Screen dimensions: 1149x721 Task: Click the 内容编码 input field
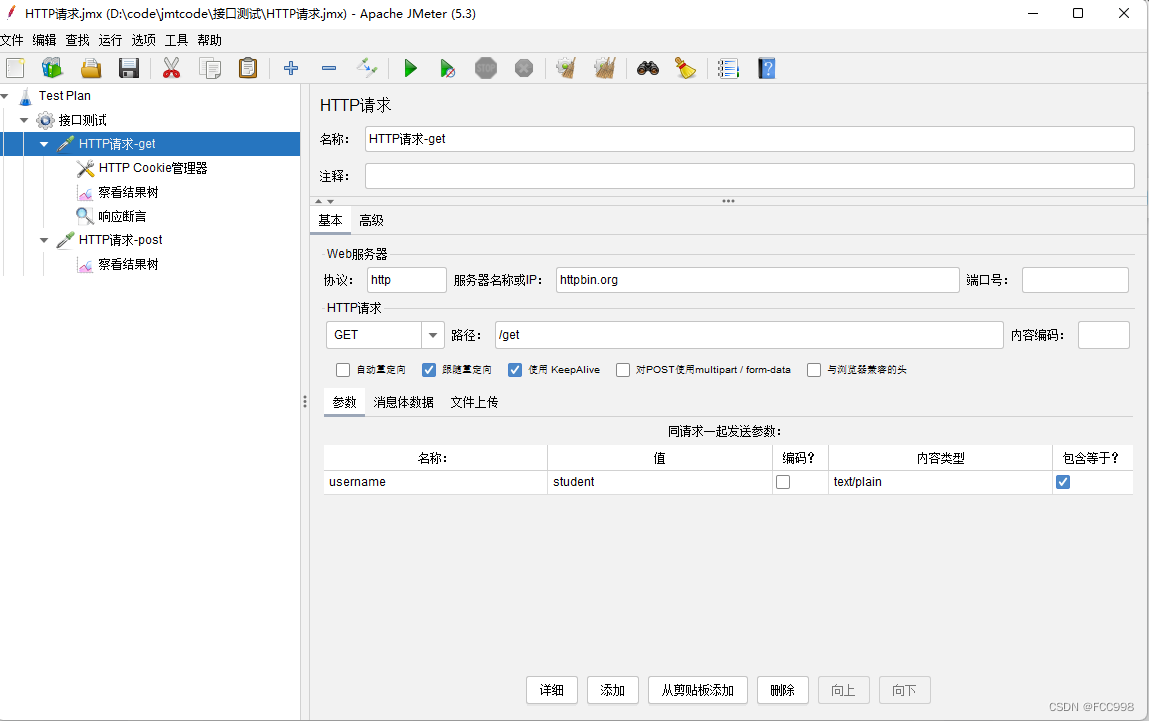coord(1104,335)
